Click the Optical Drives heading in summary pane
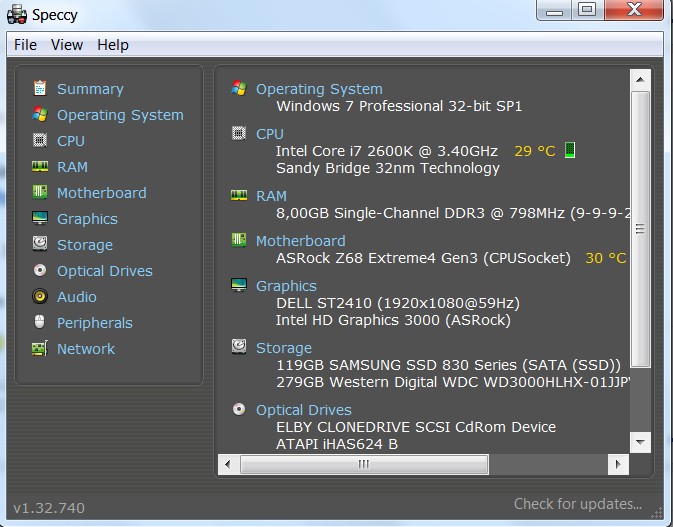The height and width of the screenshot is (527, 673). pos(304,410)
